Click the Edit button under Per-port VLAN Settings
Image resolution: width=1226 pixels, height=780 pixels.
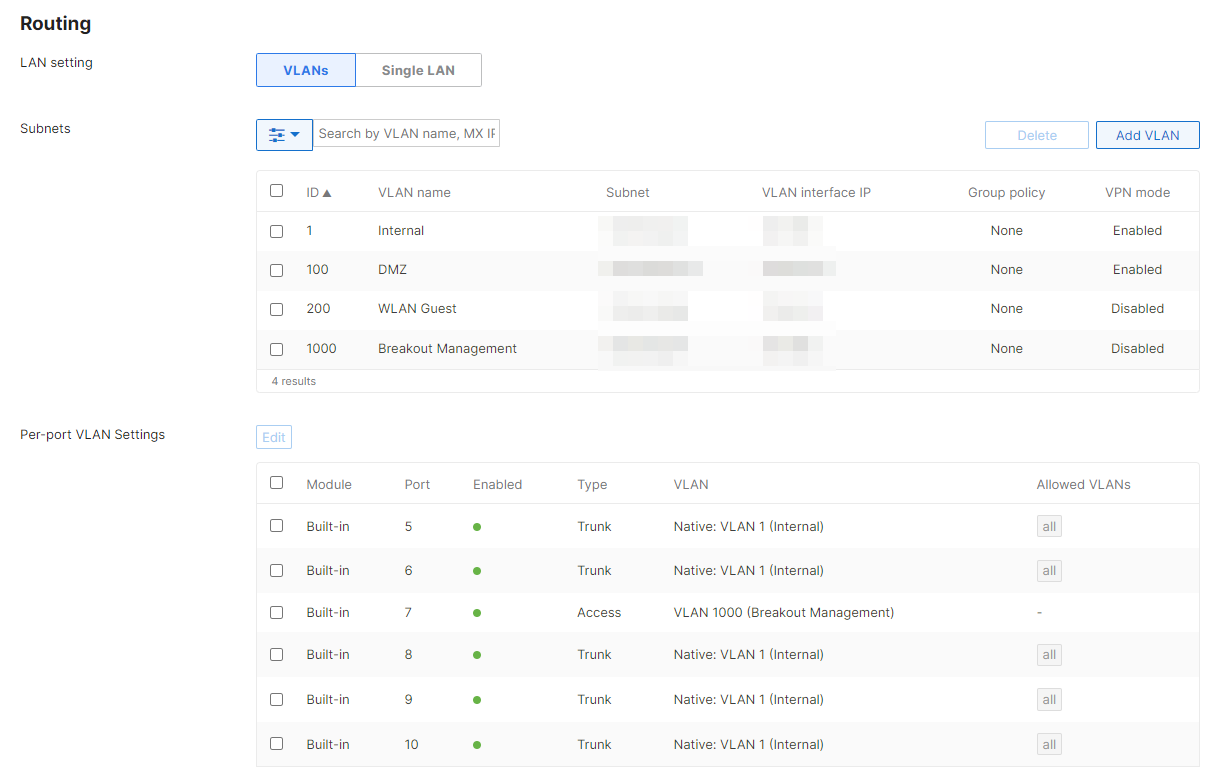(x=273, y=436)
